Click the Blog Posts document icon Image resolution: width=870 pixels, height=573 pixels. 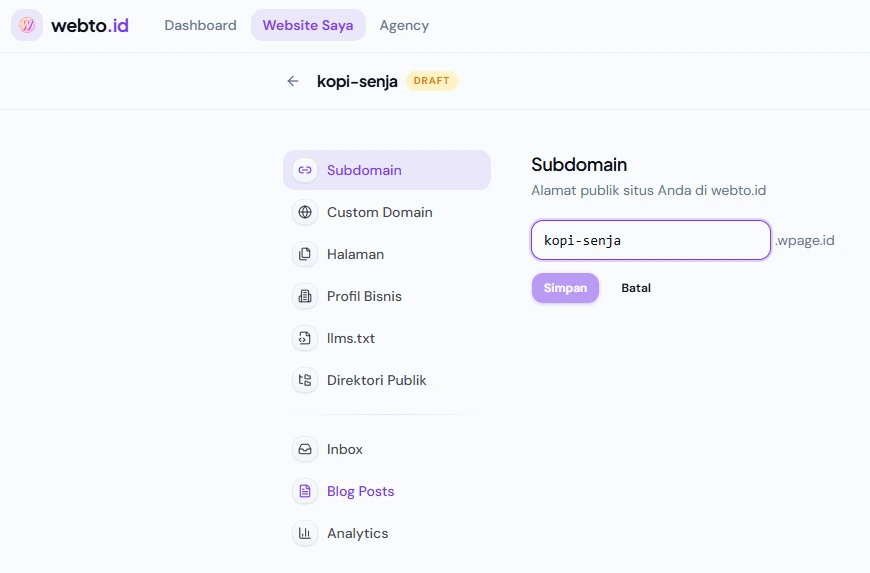click(x=305, y=491)
